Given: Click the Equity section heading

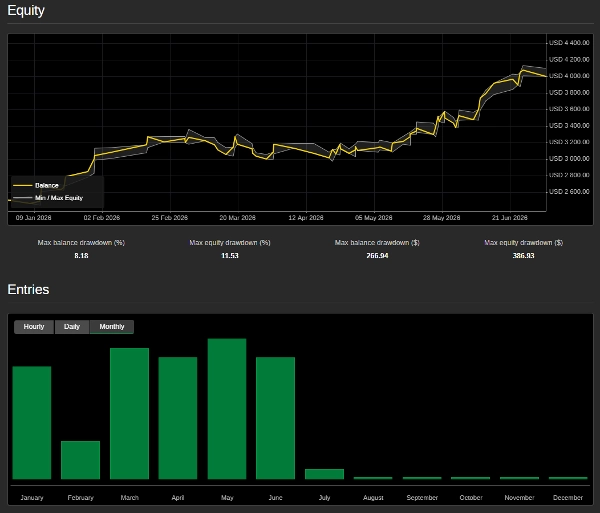Looking at the screenshot, I should 26,10.
